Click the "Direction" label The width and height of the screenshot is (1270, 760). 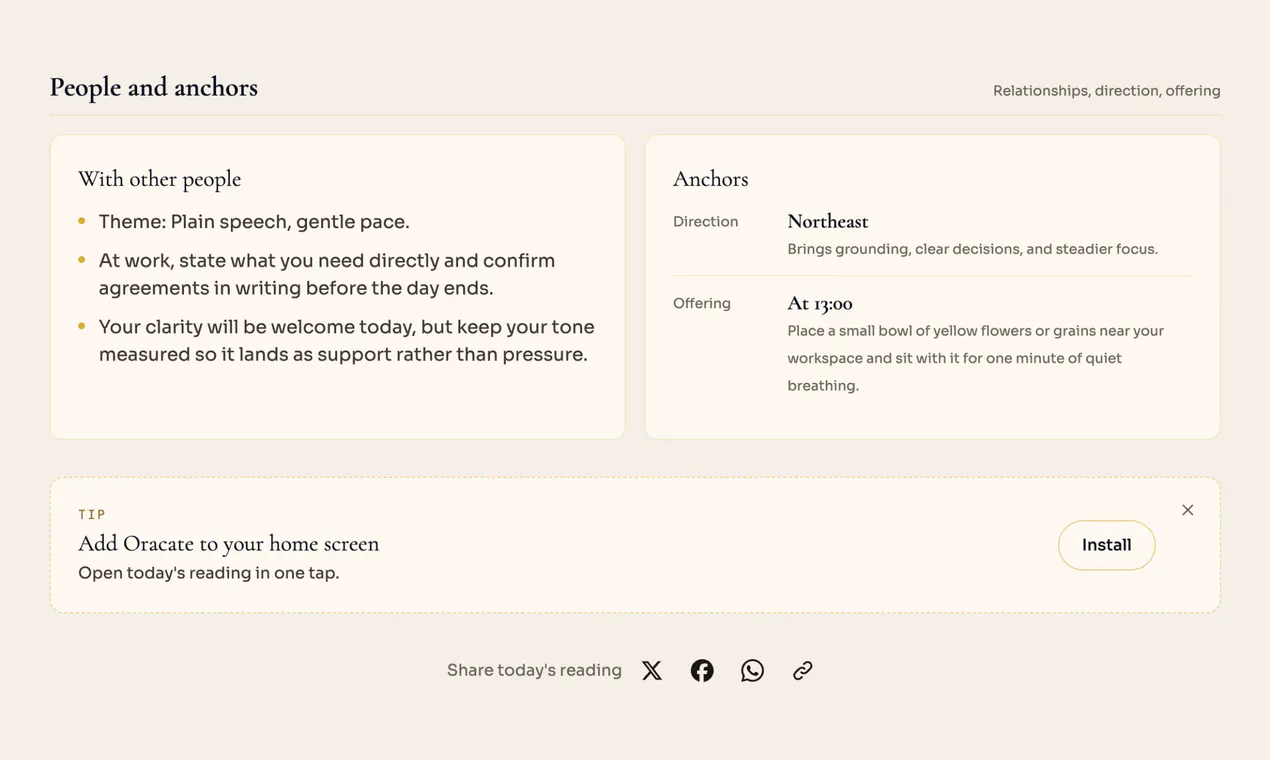point(705,222)
